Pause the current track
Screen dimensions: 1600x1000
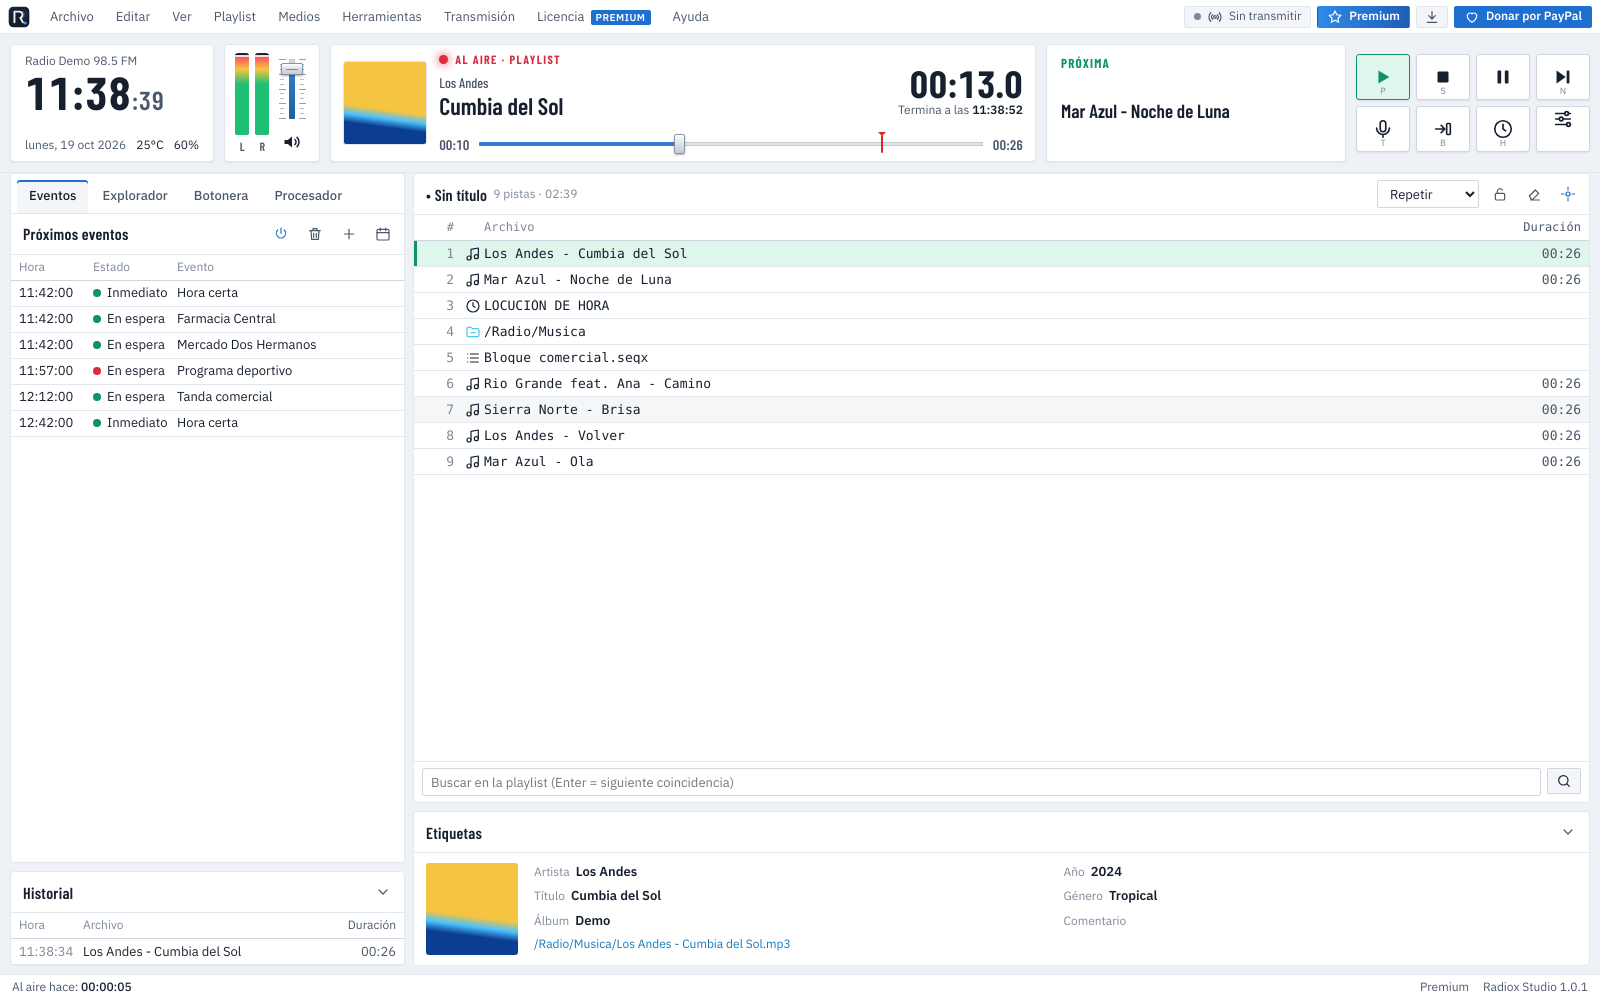[1503, 77]
